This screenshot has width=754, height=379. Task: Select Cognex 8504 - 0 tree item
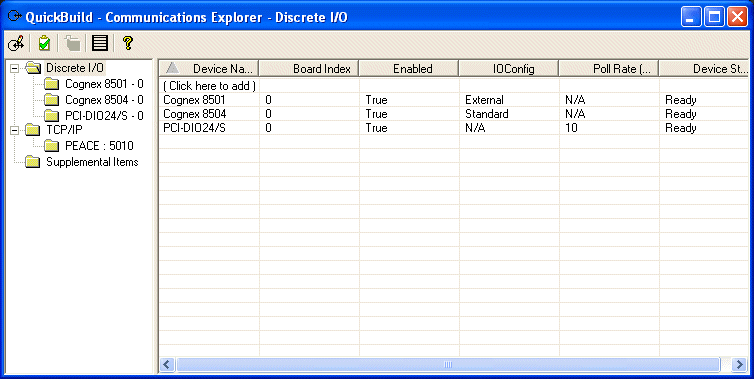(104, 100)
